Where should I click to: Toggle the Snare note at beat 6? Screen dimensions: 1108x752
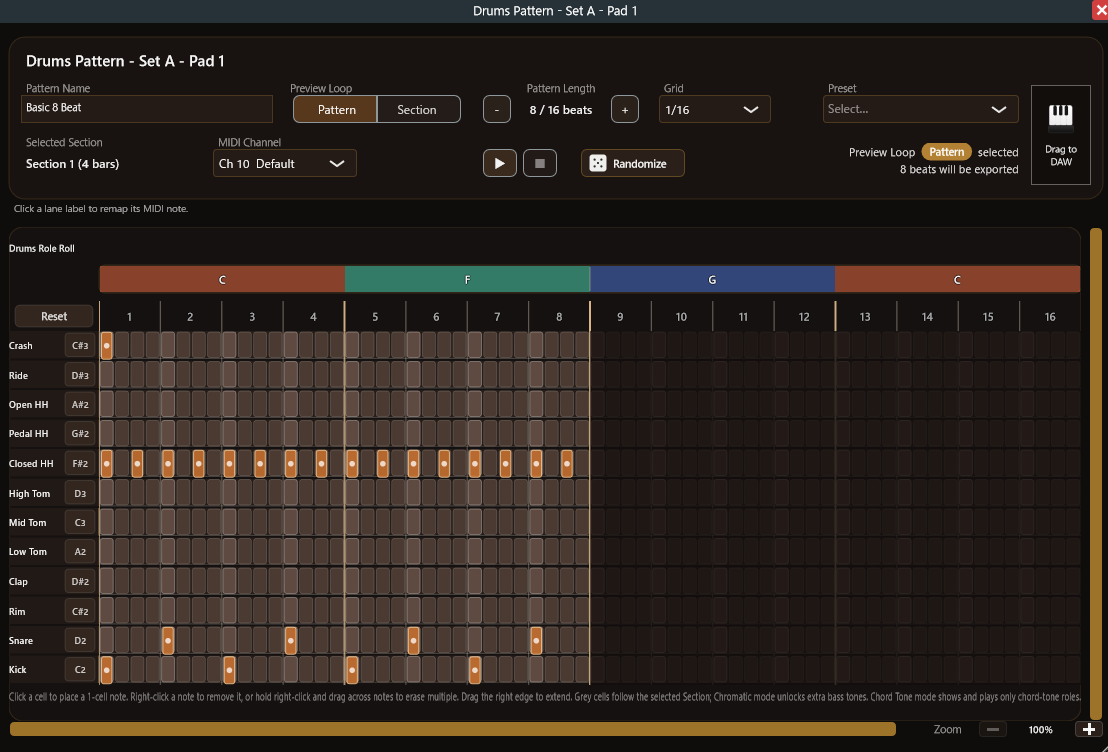click(413, 640)
